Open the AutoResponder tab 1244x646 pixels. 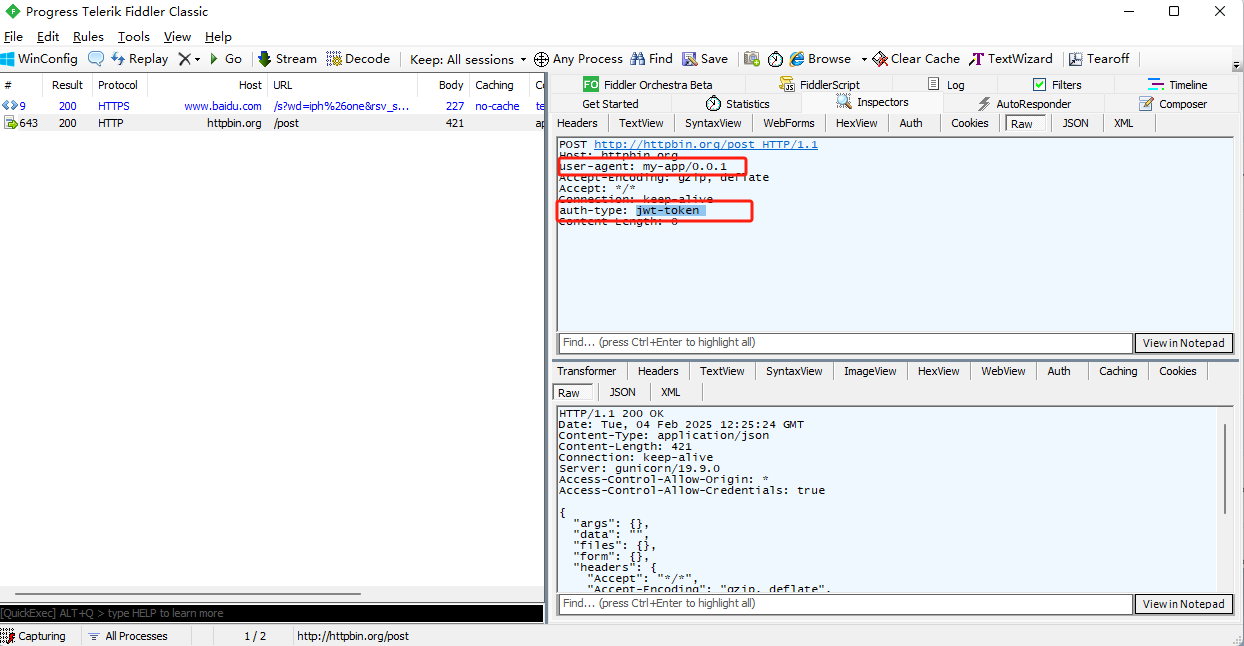1023,104
